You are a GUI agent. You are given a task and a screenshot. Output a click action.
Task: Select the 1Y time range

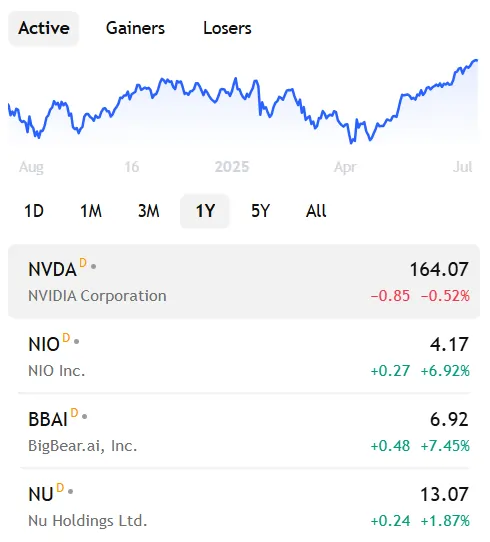coord(205,211)
